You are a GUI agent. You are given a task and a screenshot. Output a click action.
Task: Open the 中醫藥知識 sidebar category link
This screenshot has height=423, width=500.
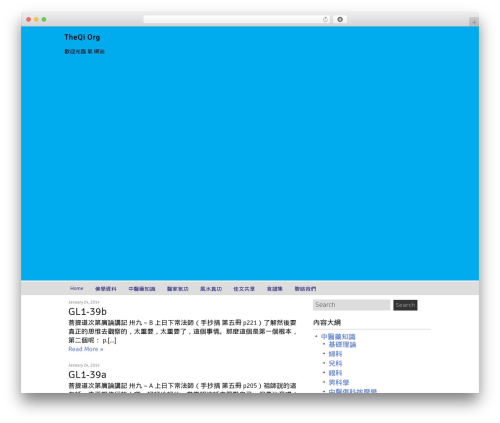(x=338, y=337)
